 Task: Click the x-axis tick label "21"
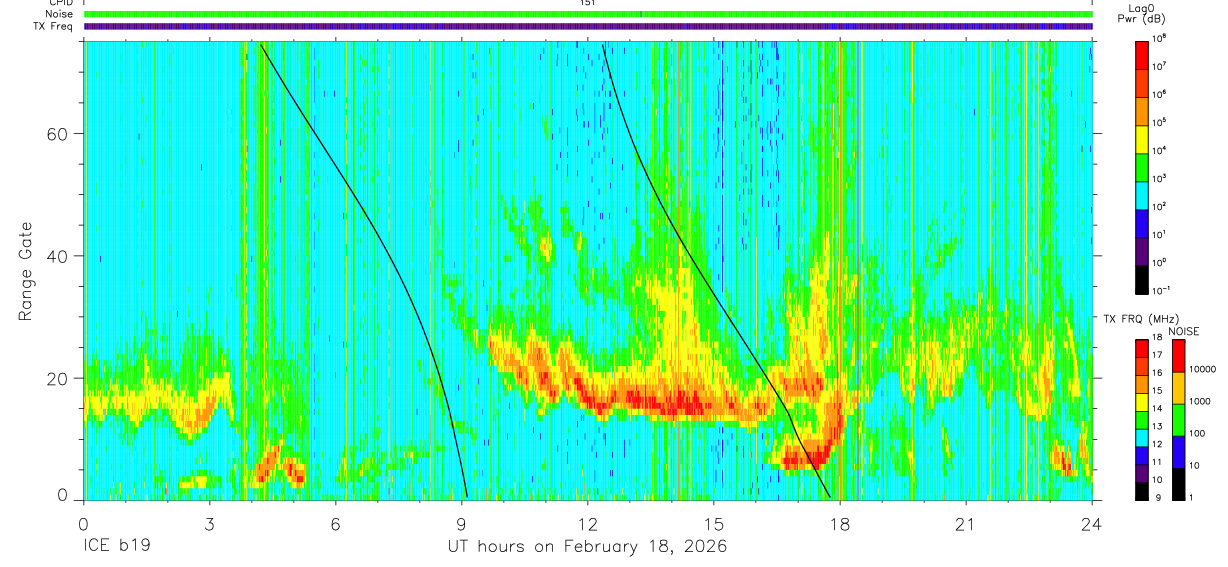[x=966, y=524]
